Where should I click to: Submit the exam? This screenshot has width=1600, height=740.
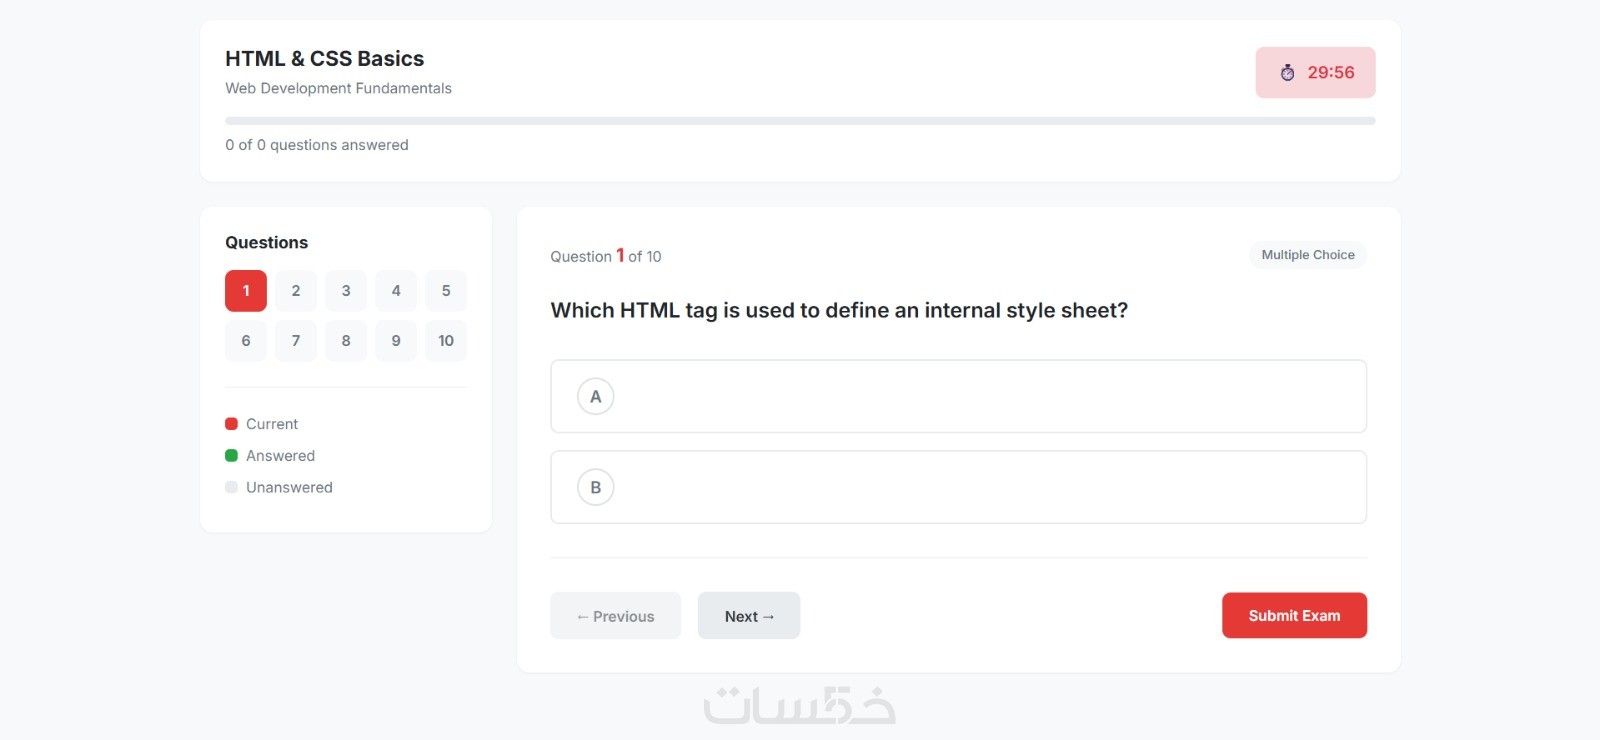[1294, 616]
